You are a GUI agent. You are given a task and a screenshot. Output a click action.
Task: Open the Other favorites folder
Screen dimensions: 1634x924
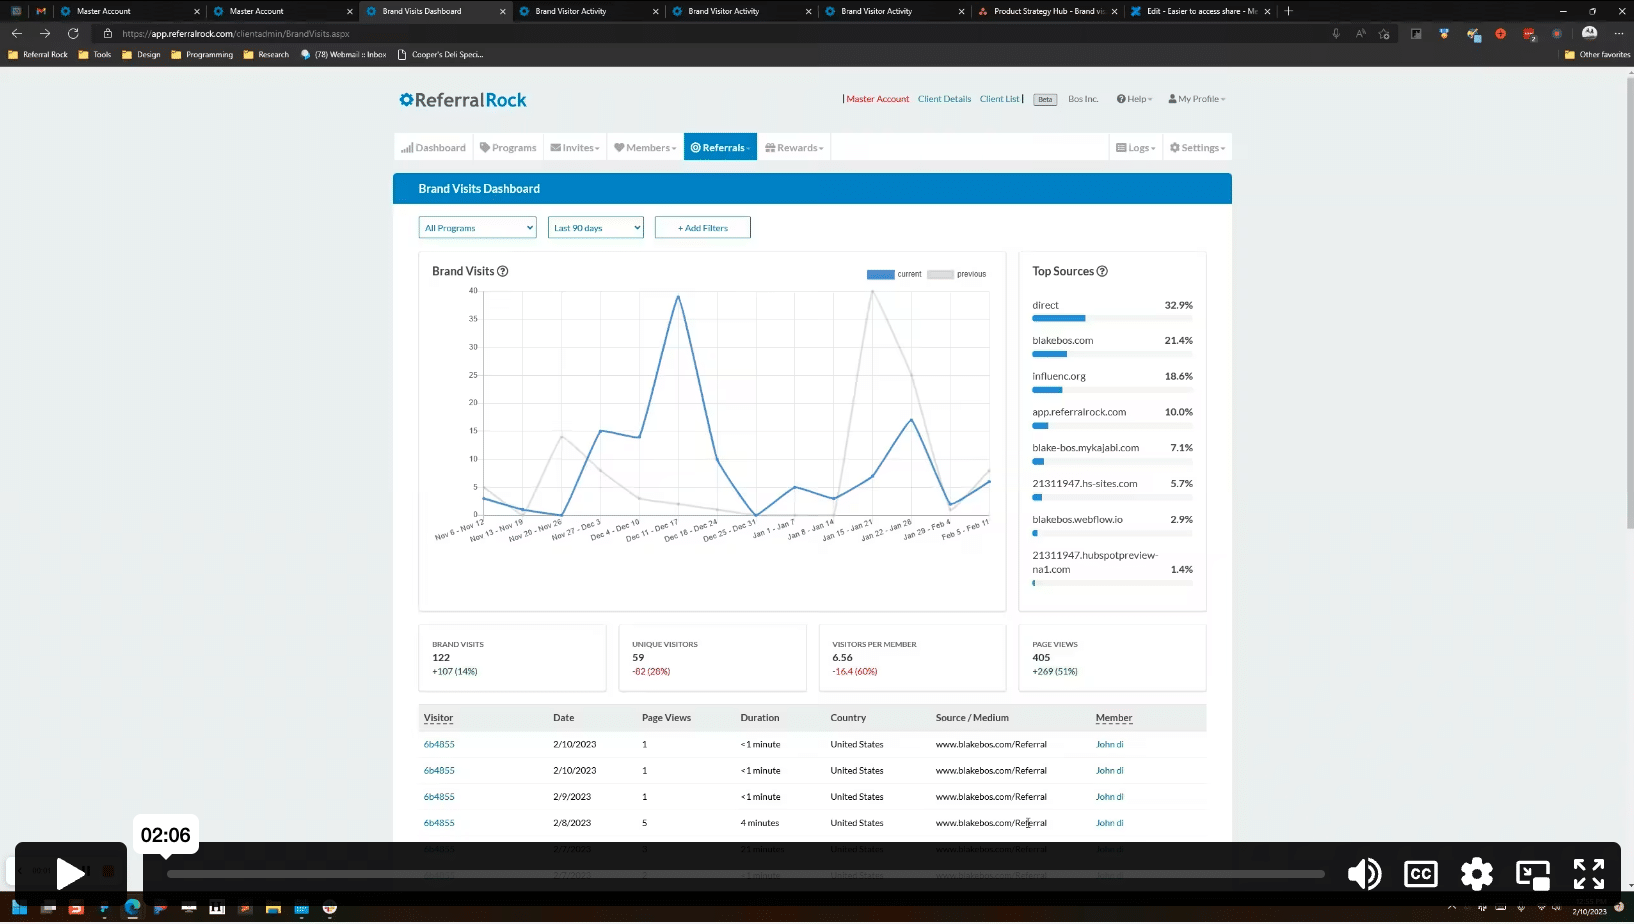pos(1597,55)
